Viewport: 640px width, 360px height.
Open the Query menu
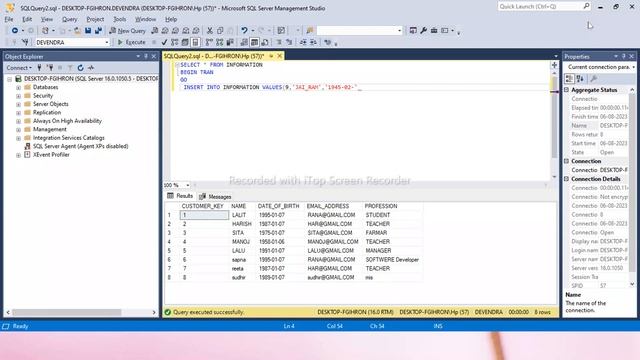click(x=69, y=19)
